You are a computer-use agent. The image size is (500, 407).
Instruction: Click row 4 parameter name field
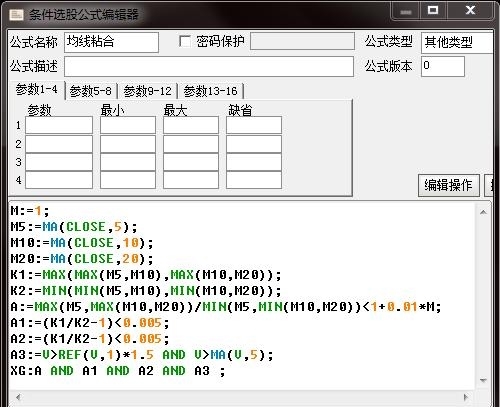coord(59,180)
